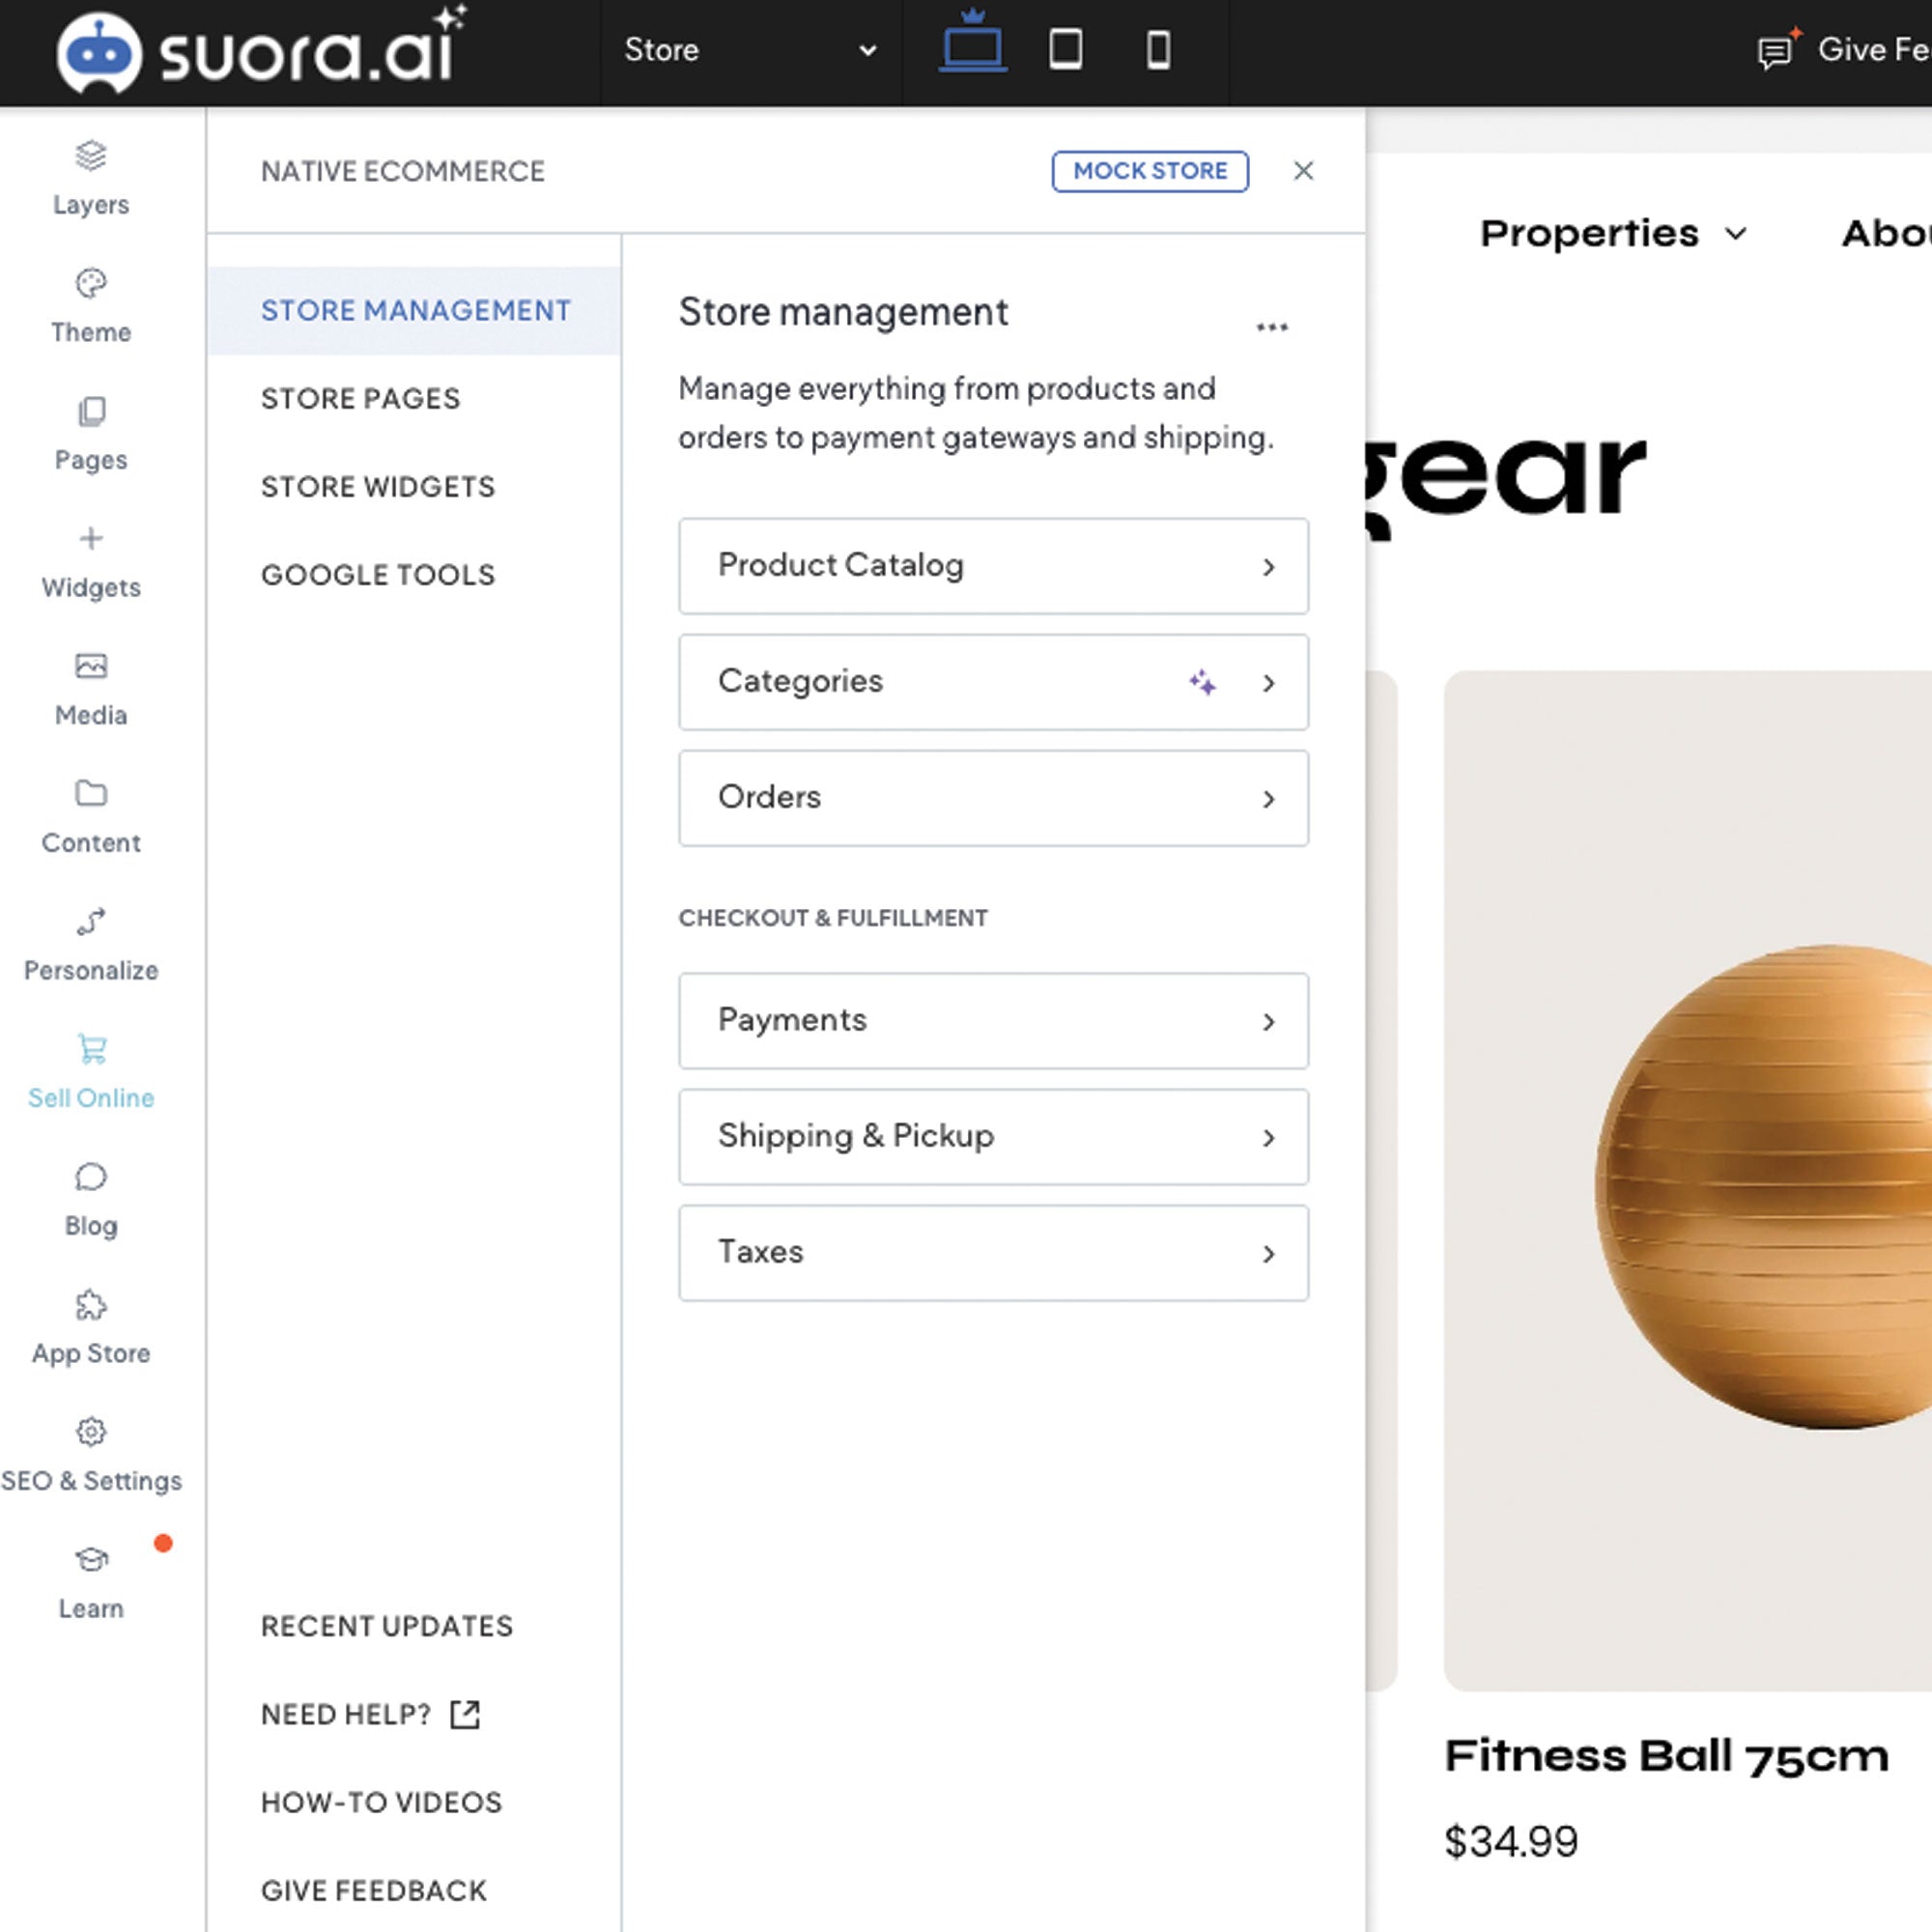Click the Mock Store button
This screenshot has height=1932, width=1932.
[x=1149, y=171]
